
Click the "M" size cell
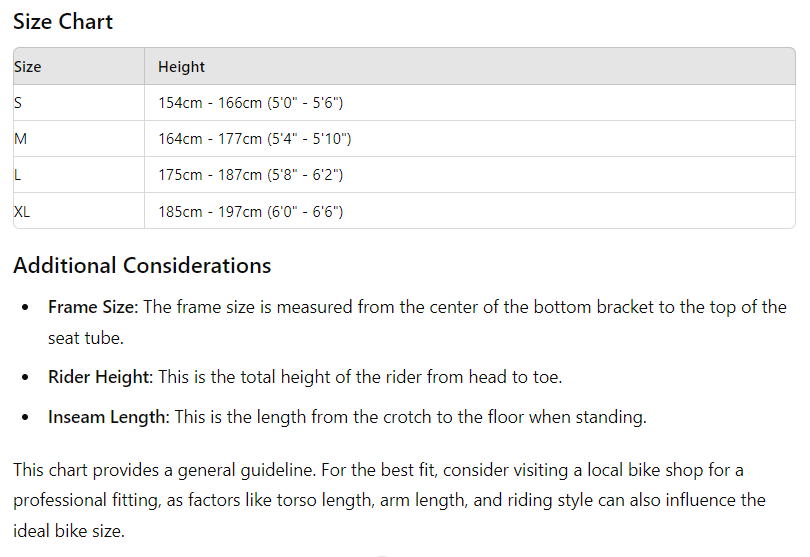[x=20, y=139]
